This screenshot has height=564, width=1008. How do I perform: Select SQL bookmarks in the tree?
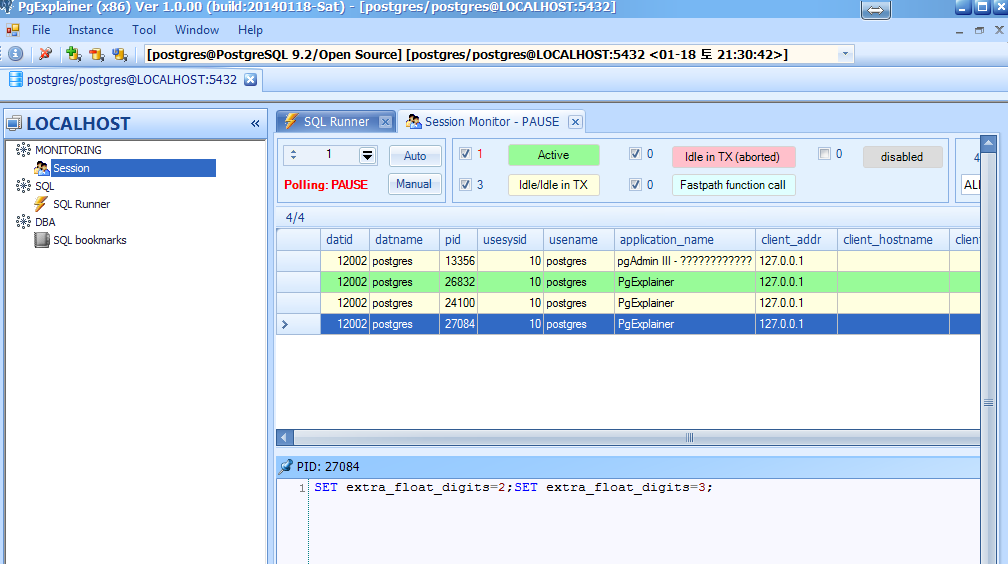coord(89,240)
